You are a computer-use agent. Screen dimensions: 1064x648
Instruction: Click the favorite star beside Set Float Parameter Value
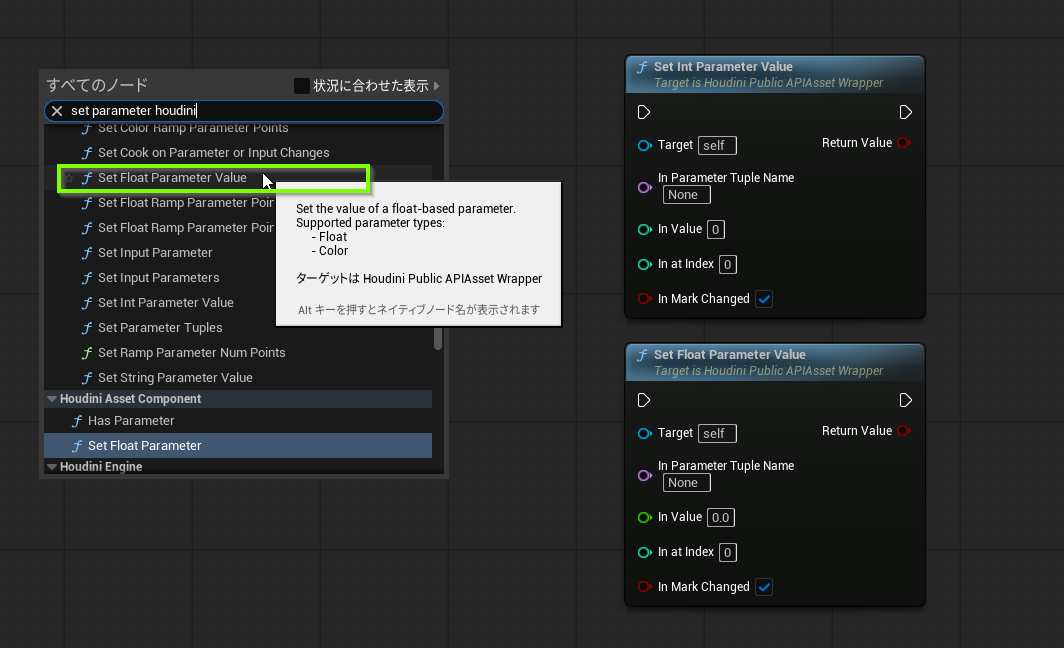coord(69,178)
